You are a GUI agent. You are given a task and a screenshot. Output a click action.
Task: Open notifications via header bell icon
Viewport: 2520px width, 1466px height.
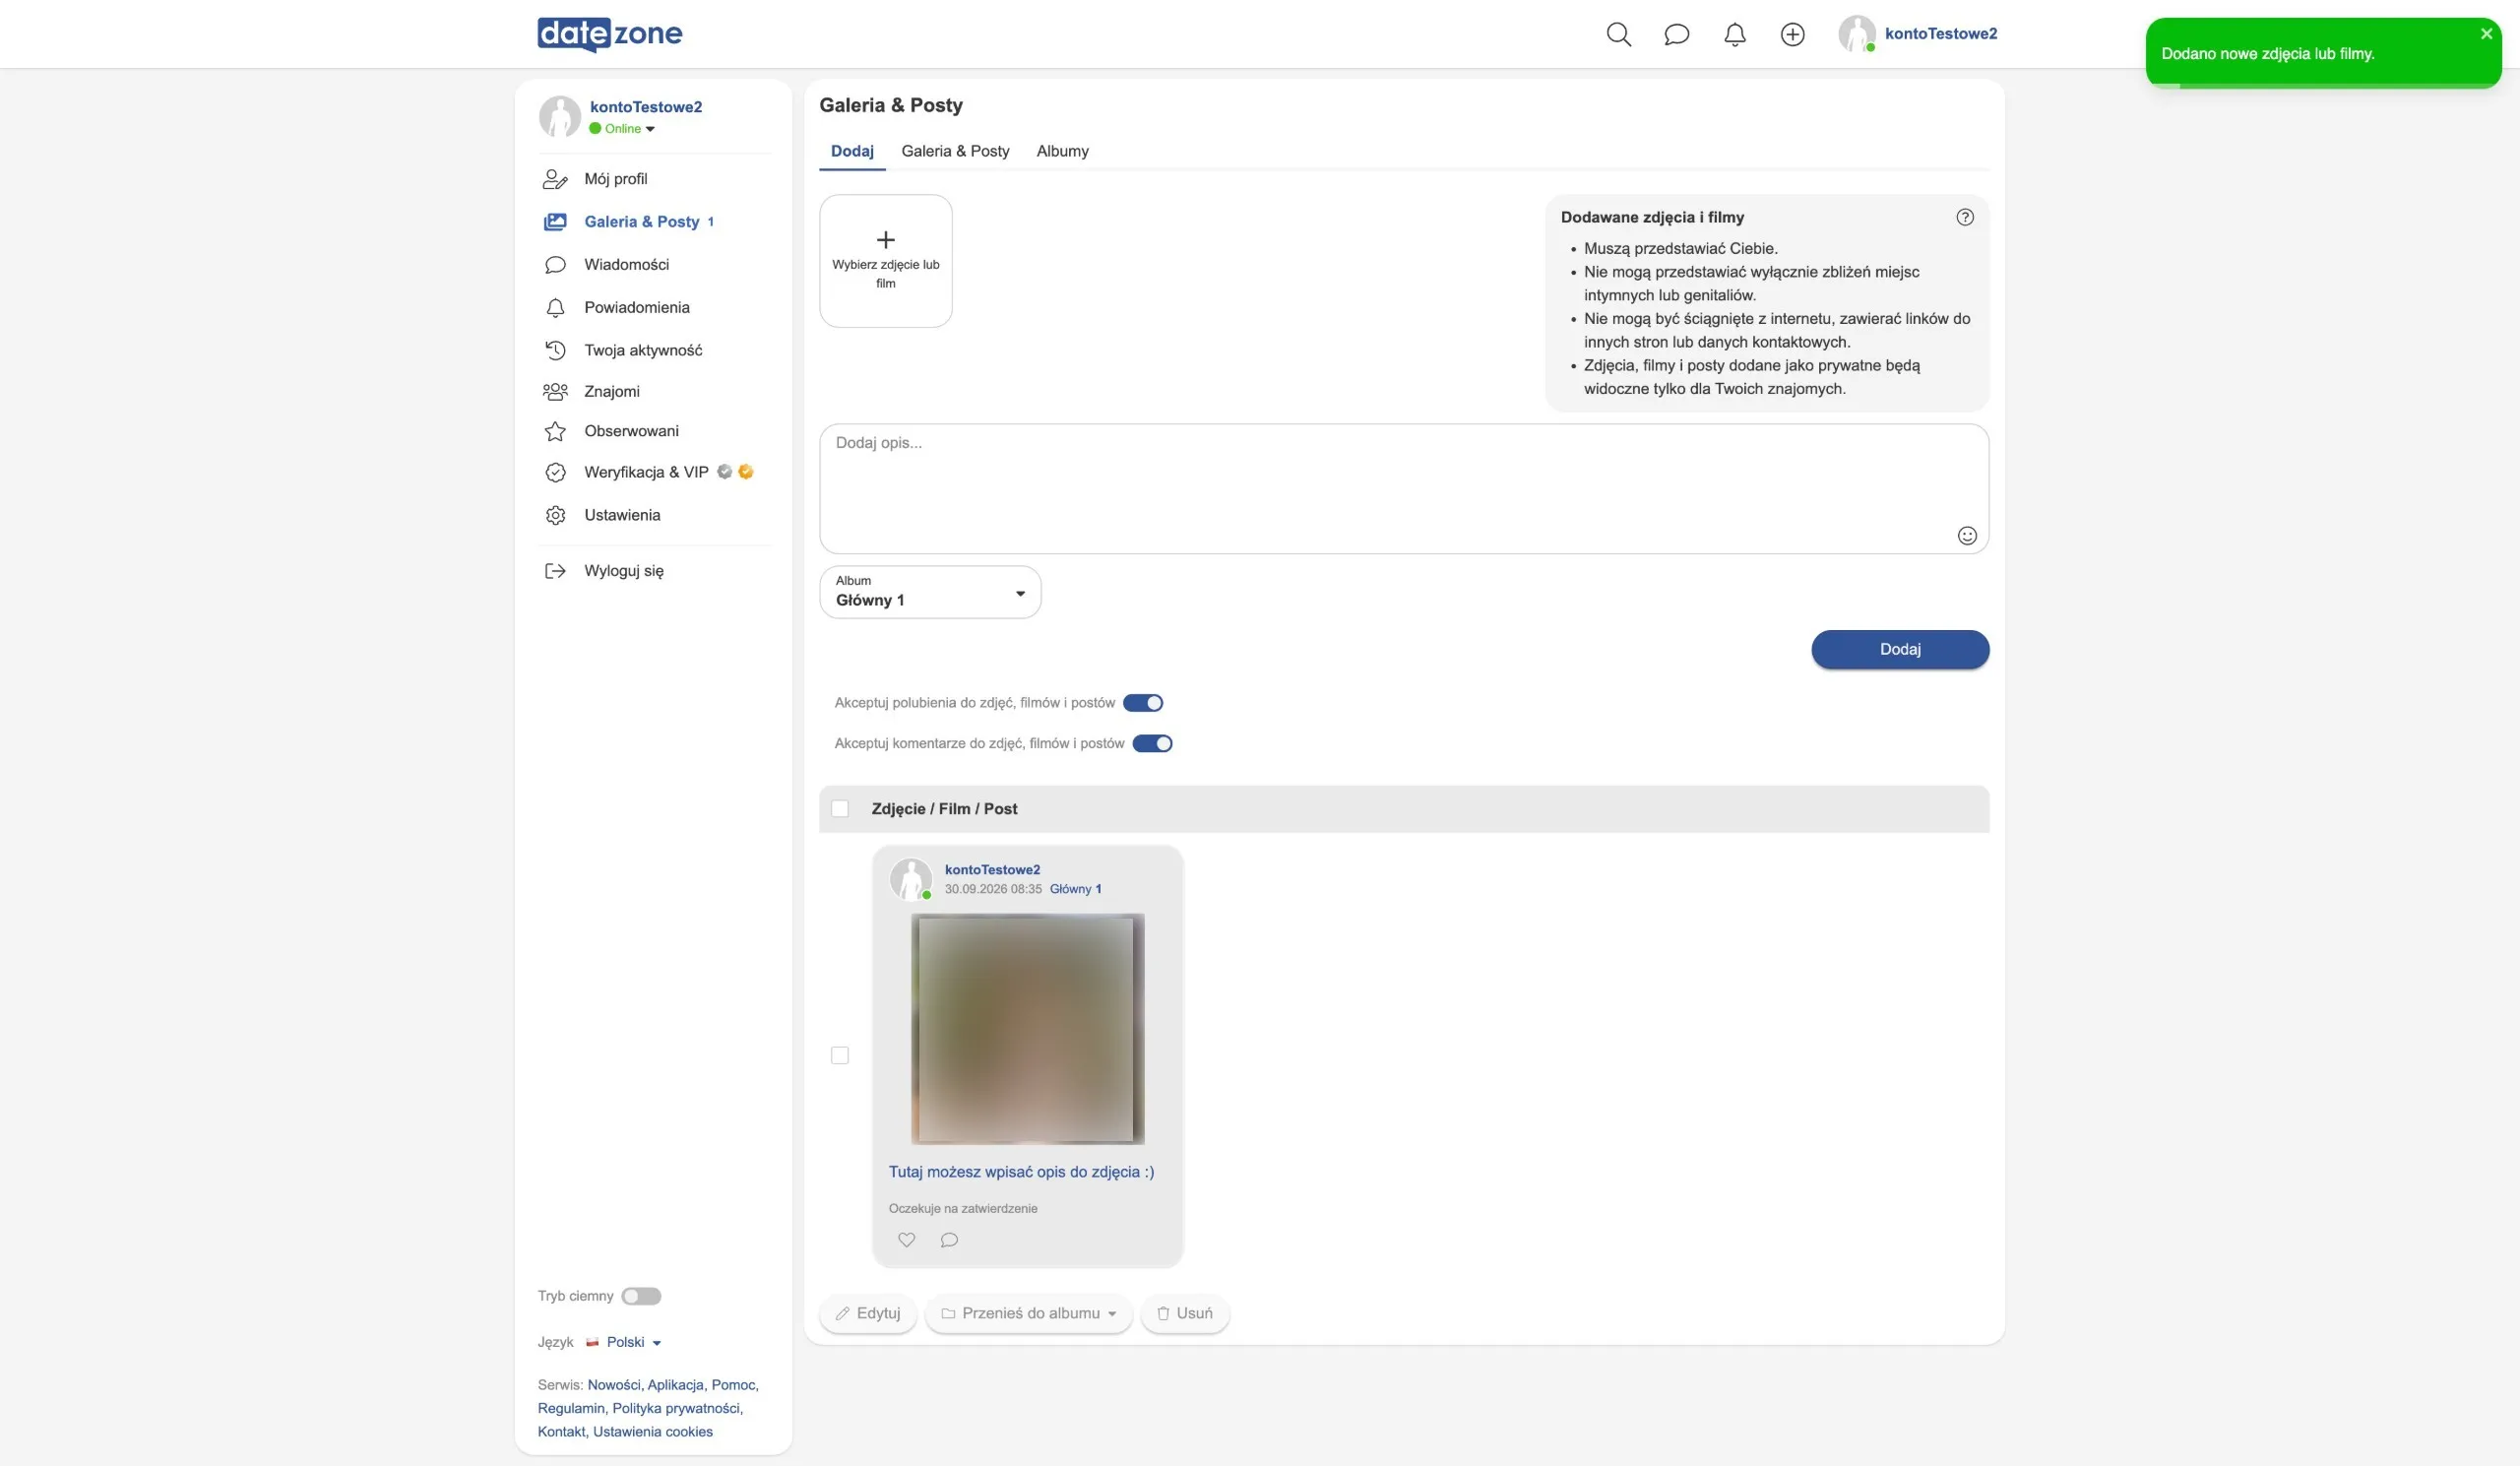tap(1734, 34)
